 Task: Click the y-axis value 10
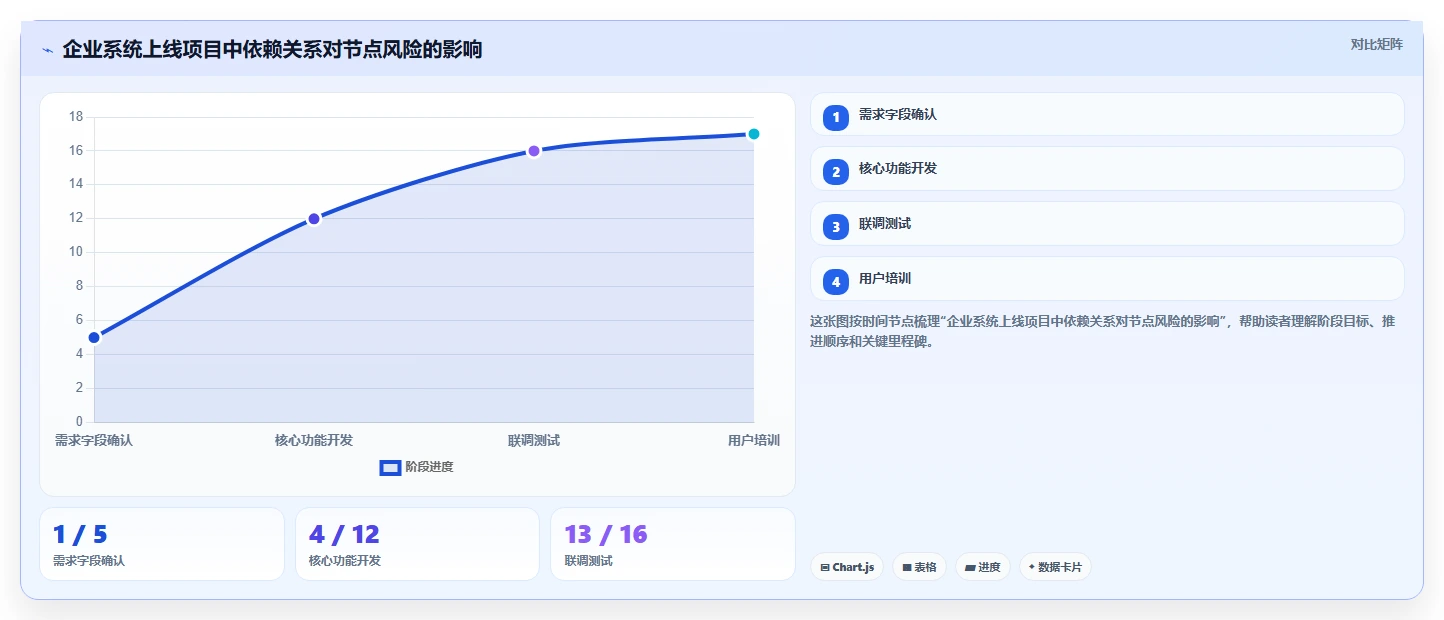tap(76, 252)
